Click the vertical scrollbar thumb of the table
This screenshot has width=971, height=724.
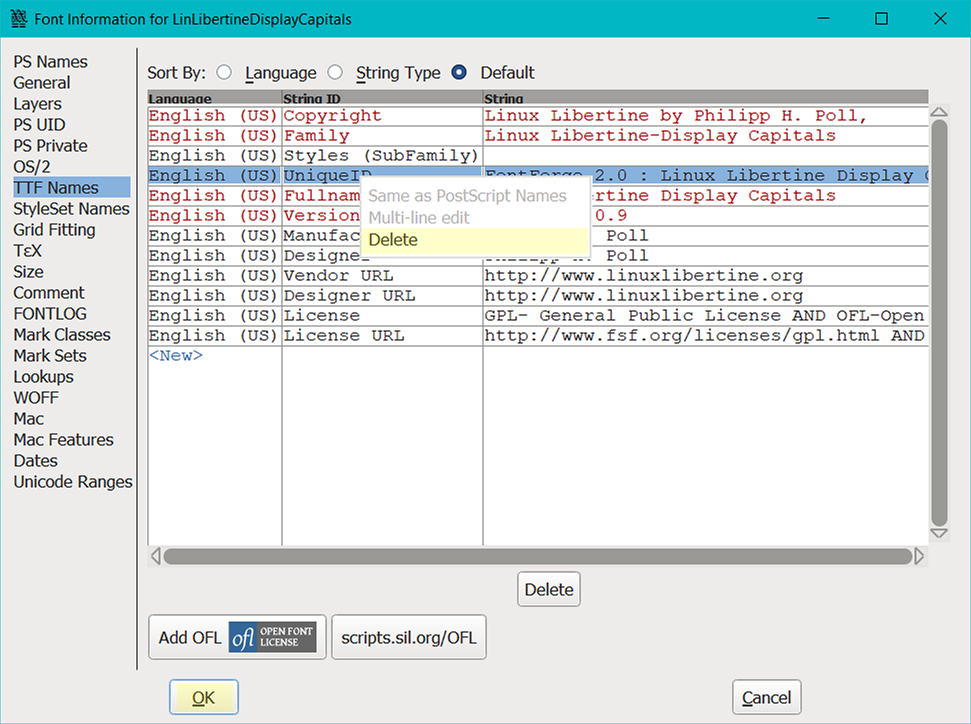point(939,323)
